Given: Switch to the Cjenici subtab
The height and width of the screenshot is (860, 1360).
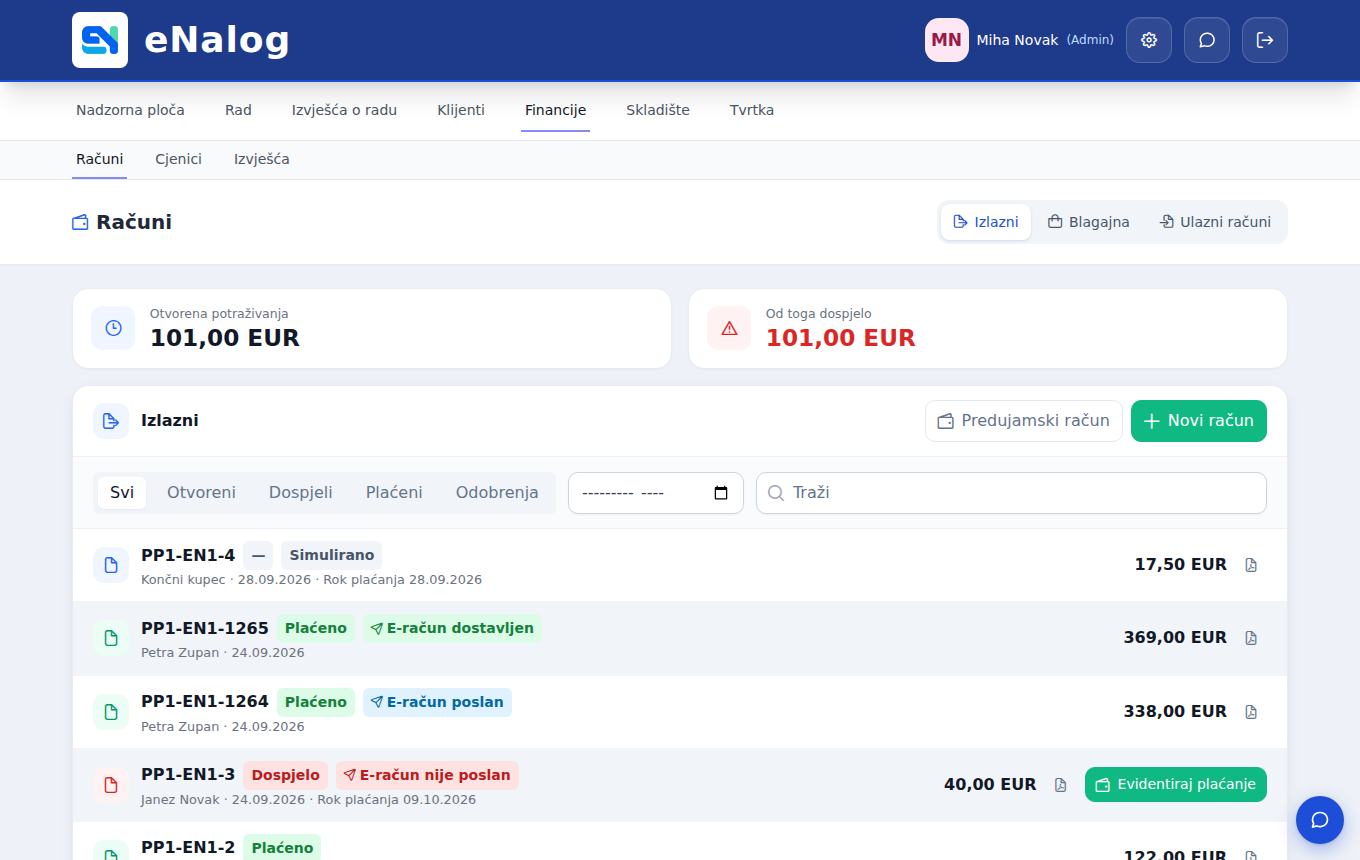Looking at the screenshot, I should (179, 159).
